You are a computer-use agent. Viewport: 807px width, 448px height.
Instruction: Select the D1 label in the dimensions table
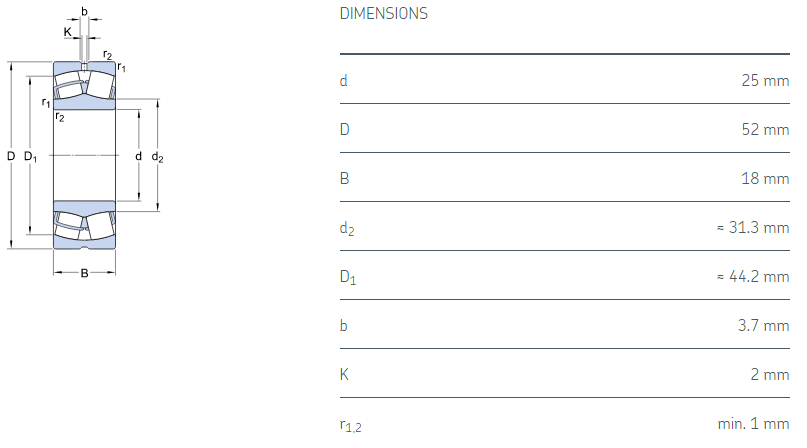347,278
